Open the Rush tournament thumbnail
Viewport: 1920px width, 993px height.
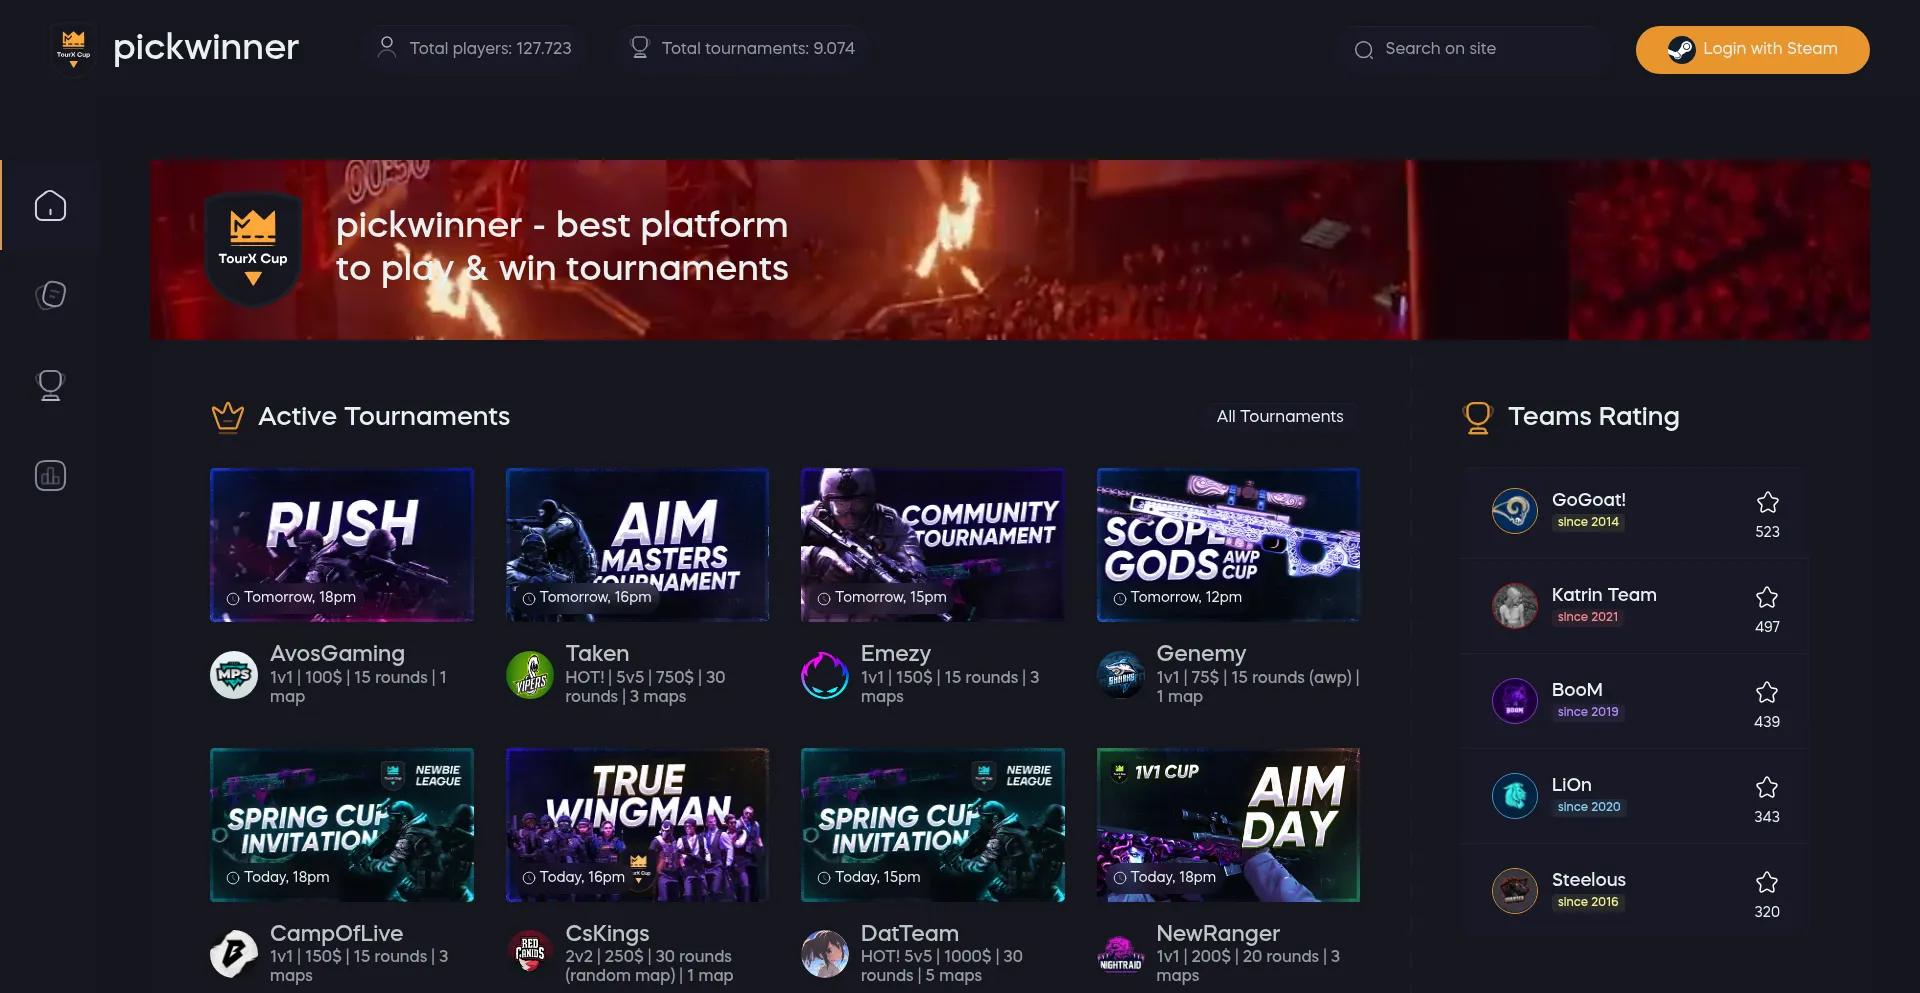coord(342,545)
